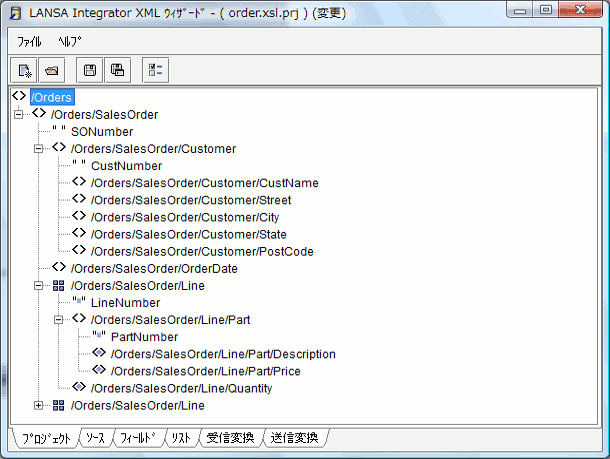Switch to the 送信変換 tab
Image resolution: width=610 pixels, height=459 pixels.
pos(294,438)
